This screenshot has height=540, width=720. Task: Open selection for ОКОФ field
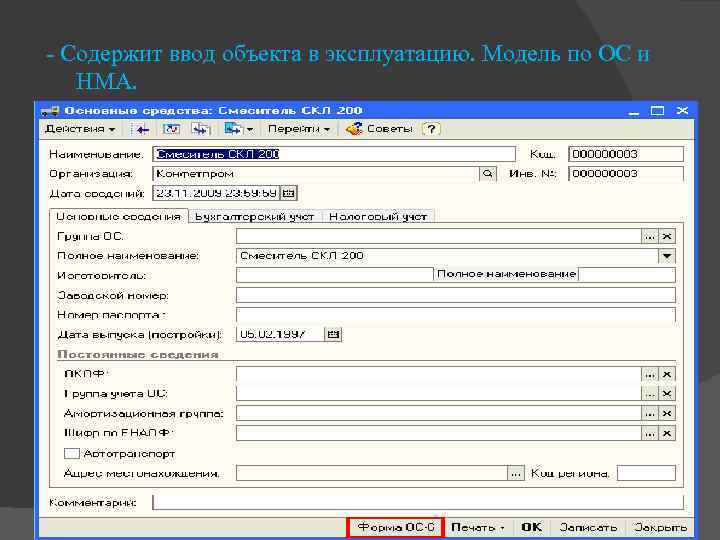click(x=649, y=374)
